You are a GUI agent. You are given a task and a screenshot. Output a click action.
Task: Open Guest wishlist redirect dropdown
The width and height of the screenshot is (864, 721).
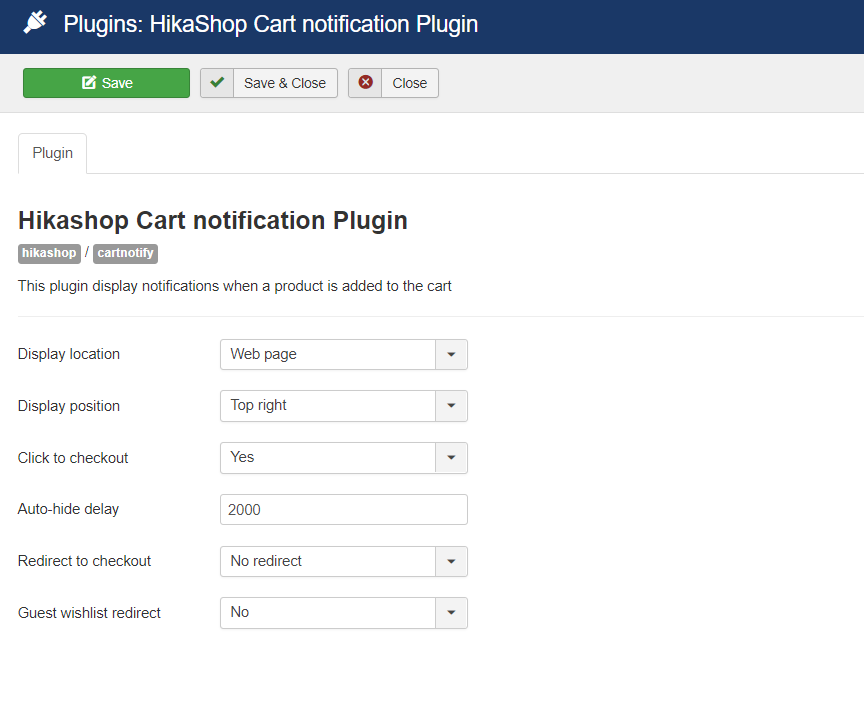point(343,613)
